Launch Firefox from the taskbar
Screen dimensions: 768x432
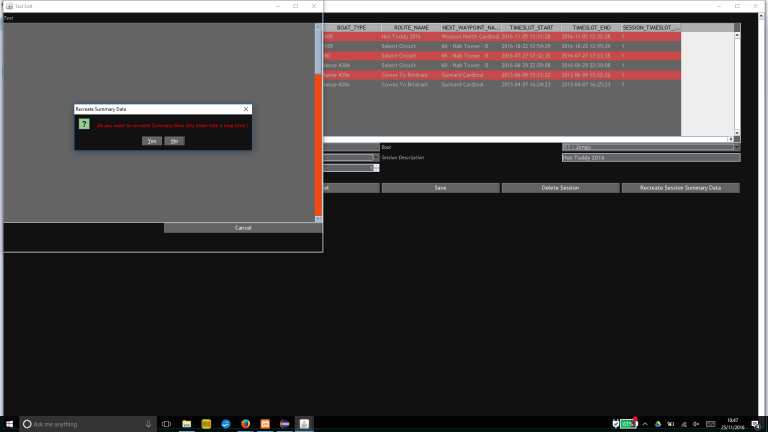click(x=245, y=424)
